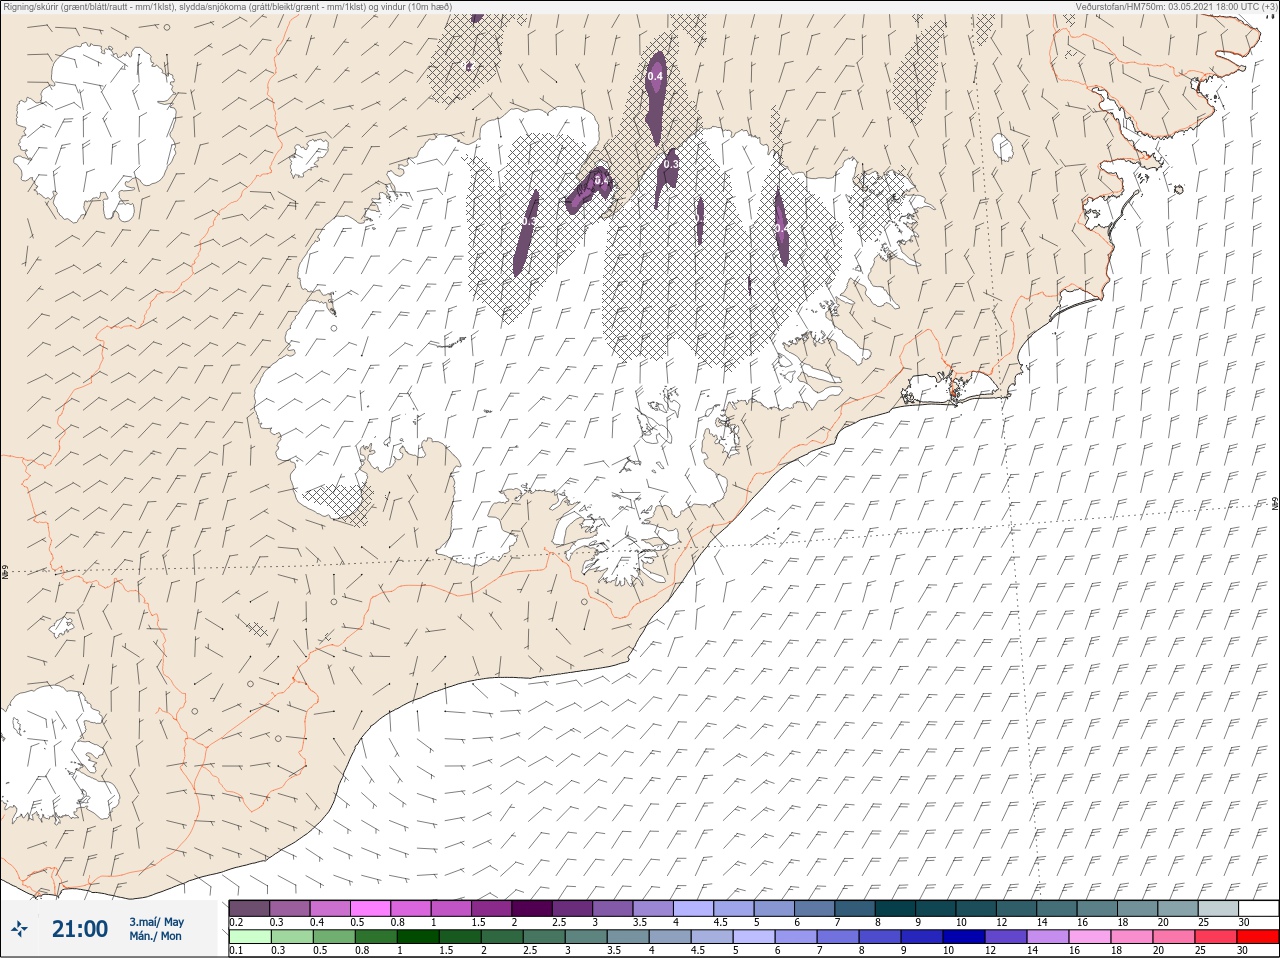Image resolution: width=1280 pixels, height=958 pixels.
Task: Select the upper legend lavender swatch at 4
Action: point(693,908)
